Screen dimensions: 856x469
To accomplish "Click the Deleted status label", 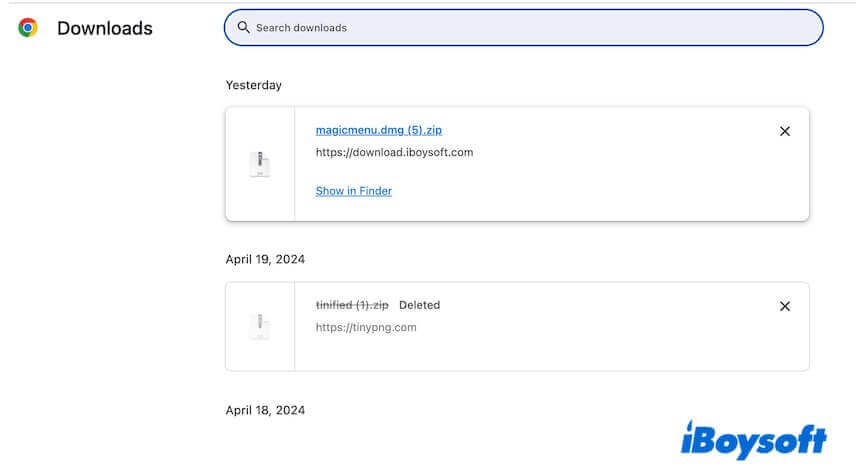I will click(419, 305).
